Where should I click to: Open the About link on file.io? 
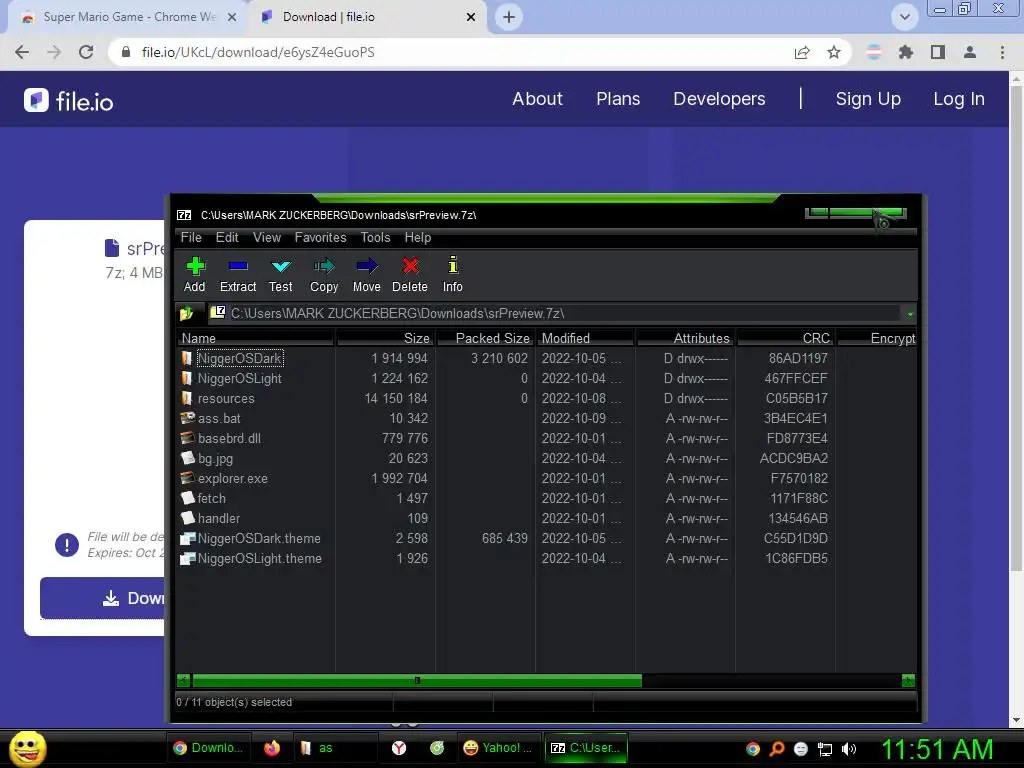537,99
